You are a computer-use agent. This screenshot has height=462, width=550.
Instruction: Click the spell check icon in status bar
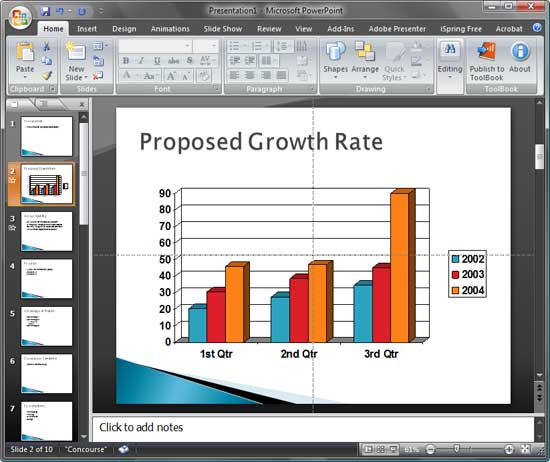click(x=123, y=449)
